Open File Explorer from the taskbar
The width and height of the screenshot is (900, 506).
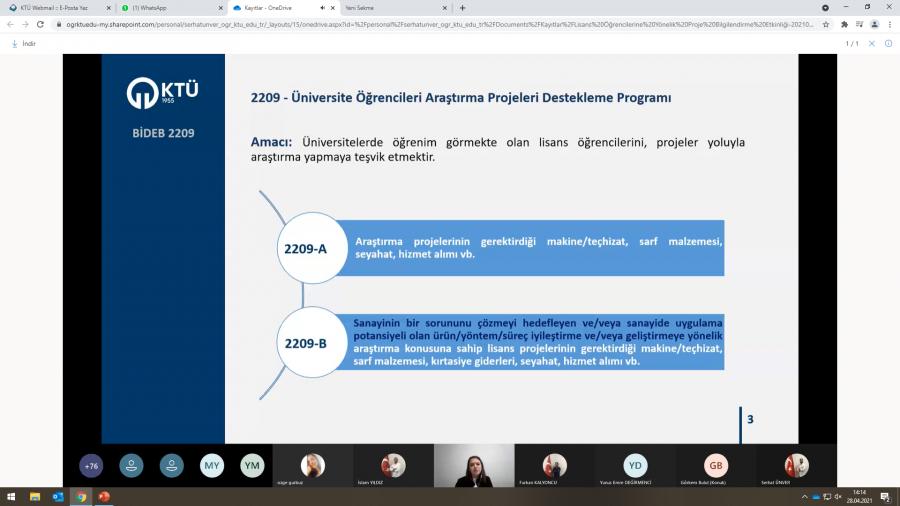[35, 497]
